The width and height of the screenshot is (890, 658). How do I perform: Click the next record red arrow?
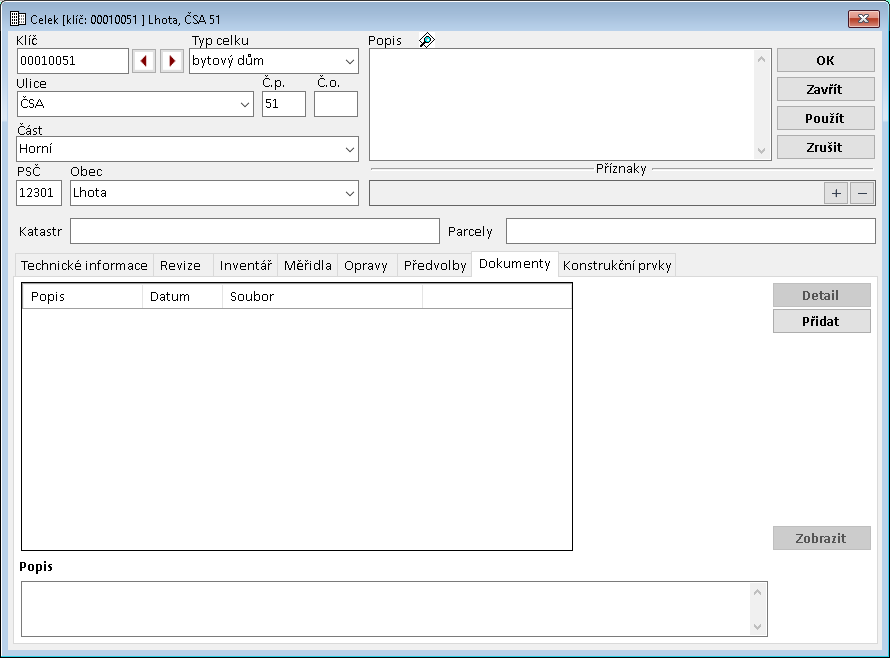(x=172, y=61)
